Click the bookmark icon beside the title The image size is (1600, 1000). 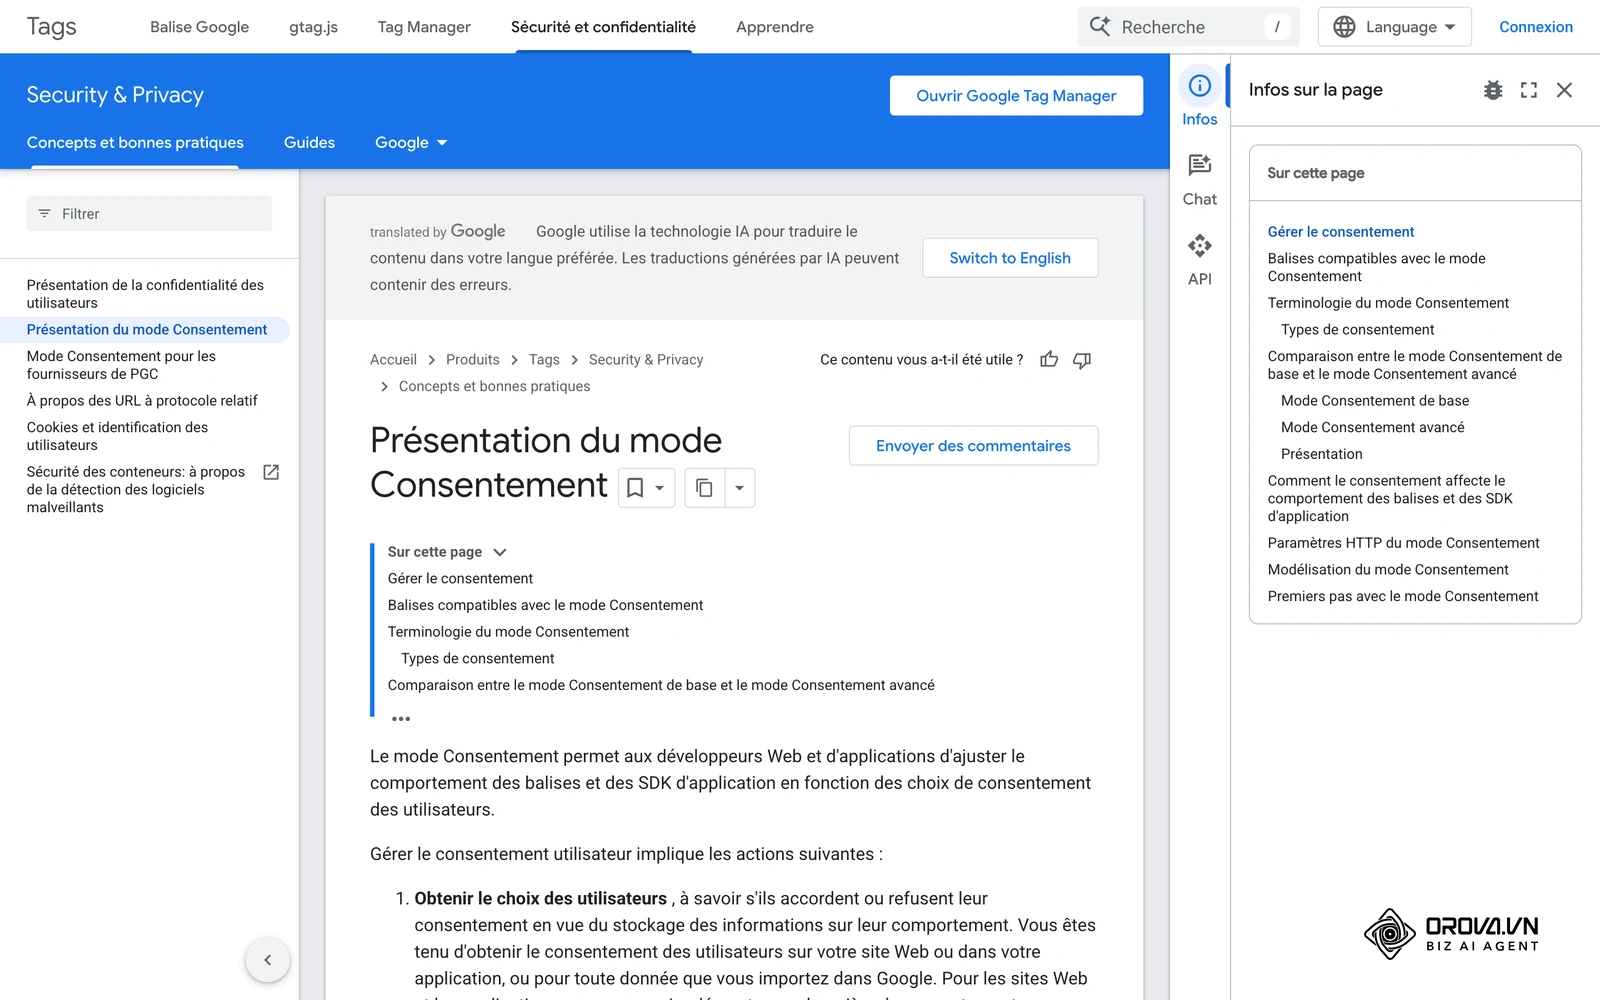[x=635, y=488]
